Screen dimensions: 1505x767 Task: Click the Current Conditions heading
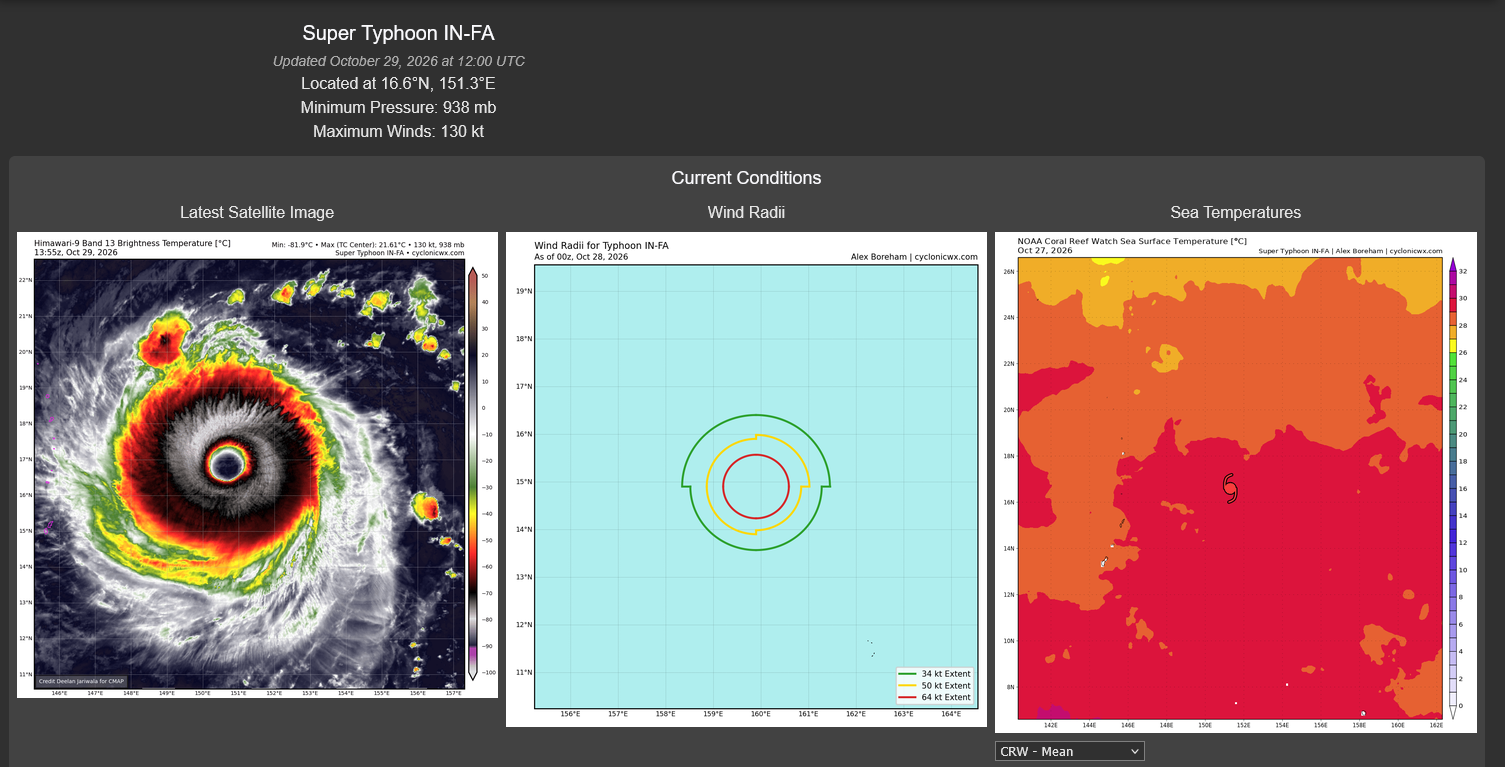(746, 178)
